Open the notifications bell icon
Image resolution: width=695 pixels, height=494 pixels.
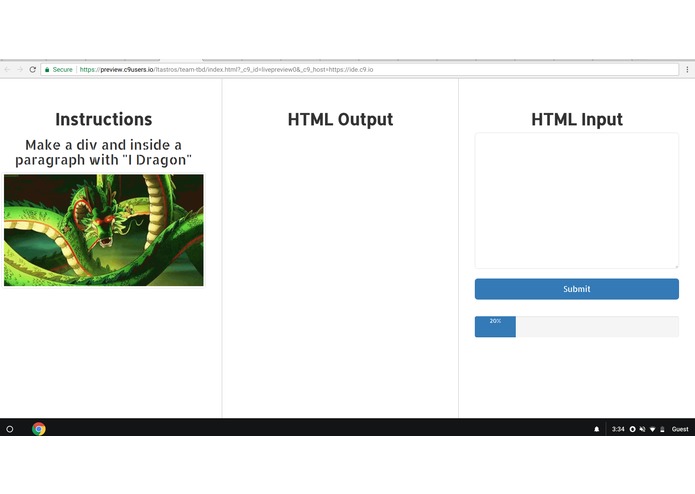click(597, 429)
